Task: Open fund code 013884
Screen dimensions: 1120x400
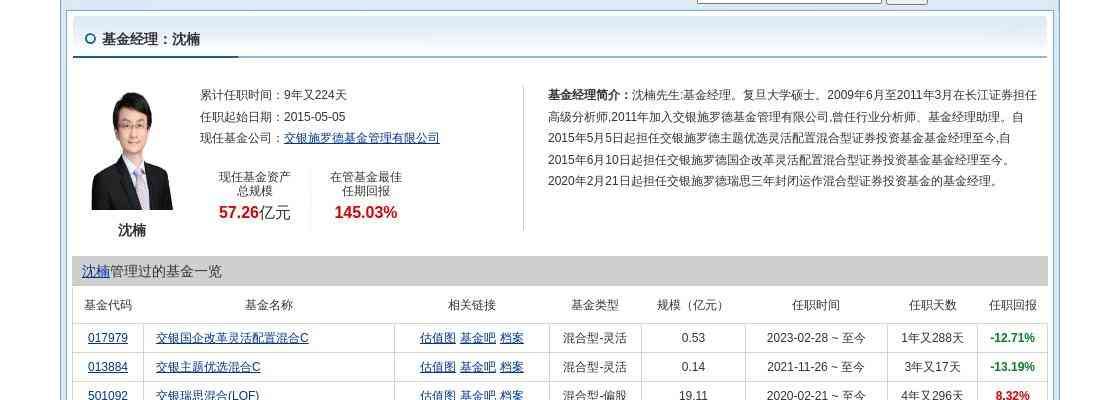Action: point(108,367)
